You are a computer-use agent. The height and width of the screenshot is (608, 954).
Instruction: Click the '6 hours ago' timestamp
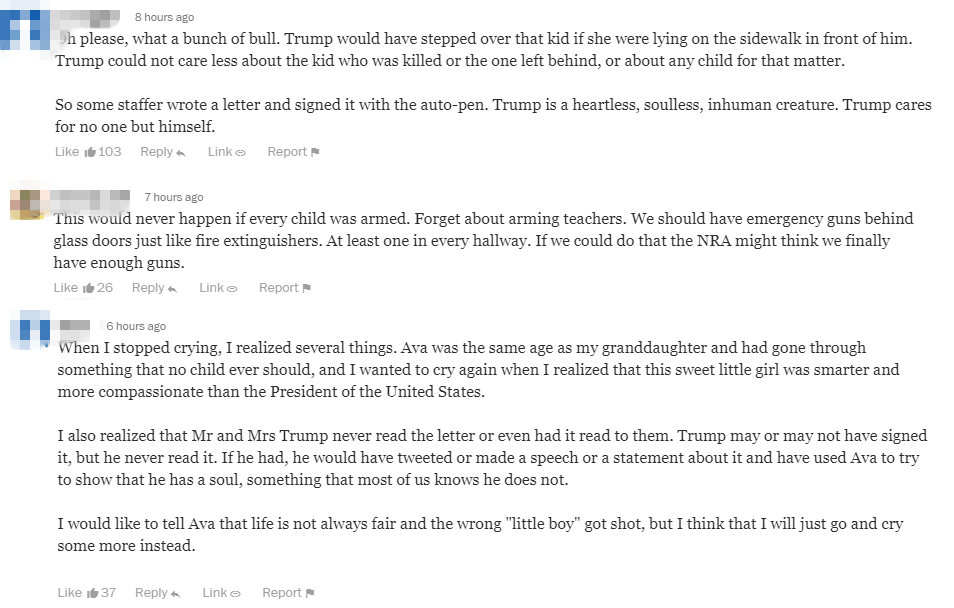click(x=136, y=326)
